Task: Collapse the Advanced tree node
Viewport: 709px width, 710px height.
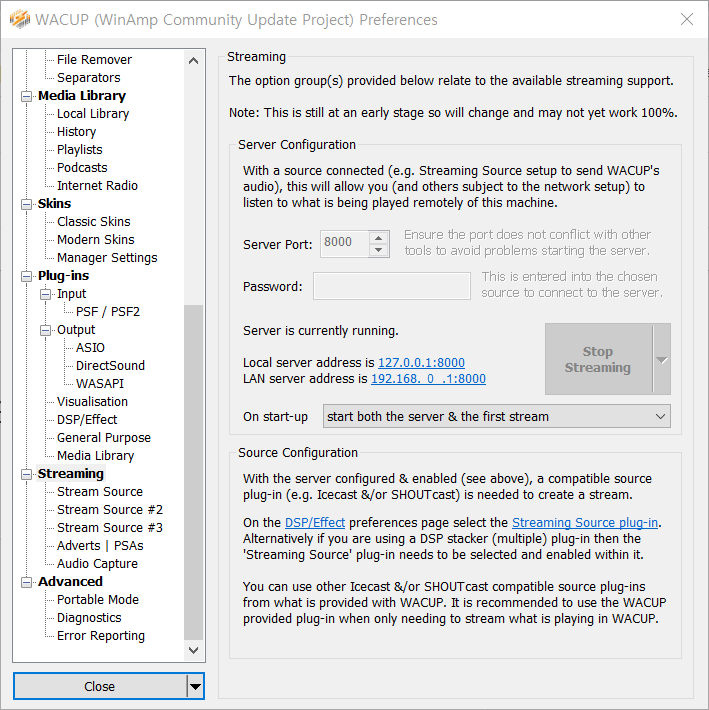Action: pyautogui.click(x=27, y=582)
